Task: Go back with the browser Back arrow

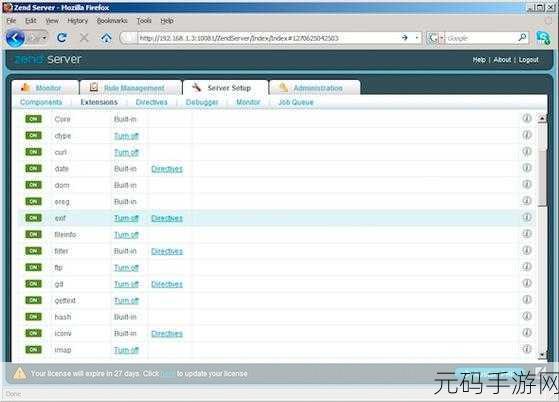Action: [x=15, y=38]
